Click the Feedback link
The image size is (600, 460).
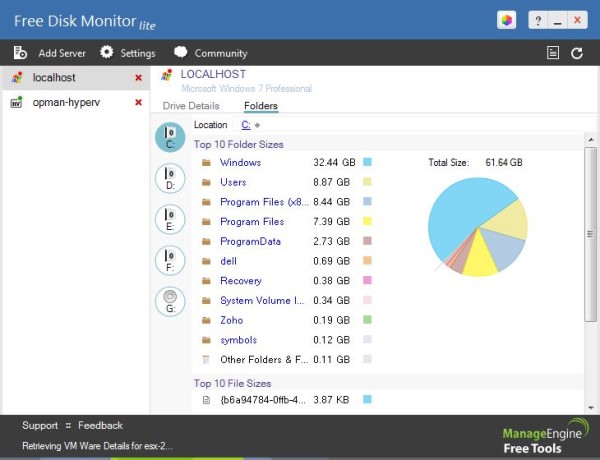click(100, 426)
